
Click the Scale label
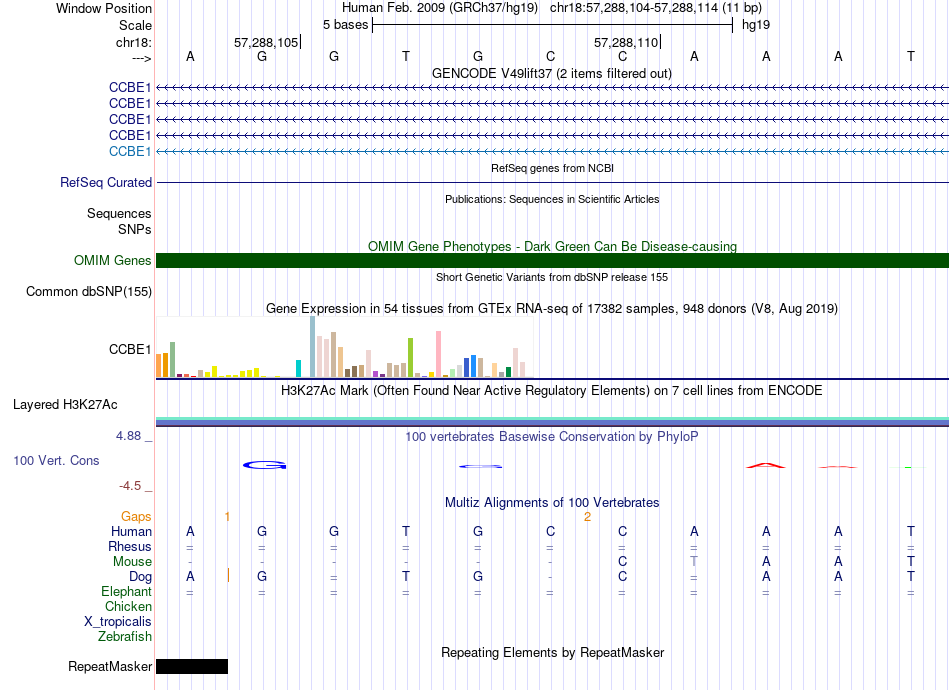click(135, 25)
